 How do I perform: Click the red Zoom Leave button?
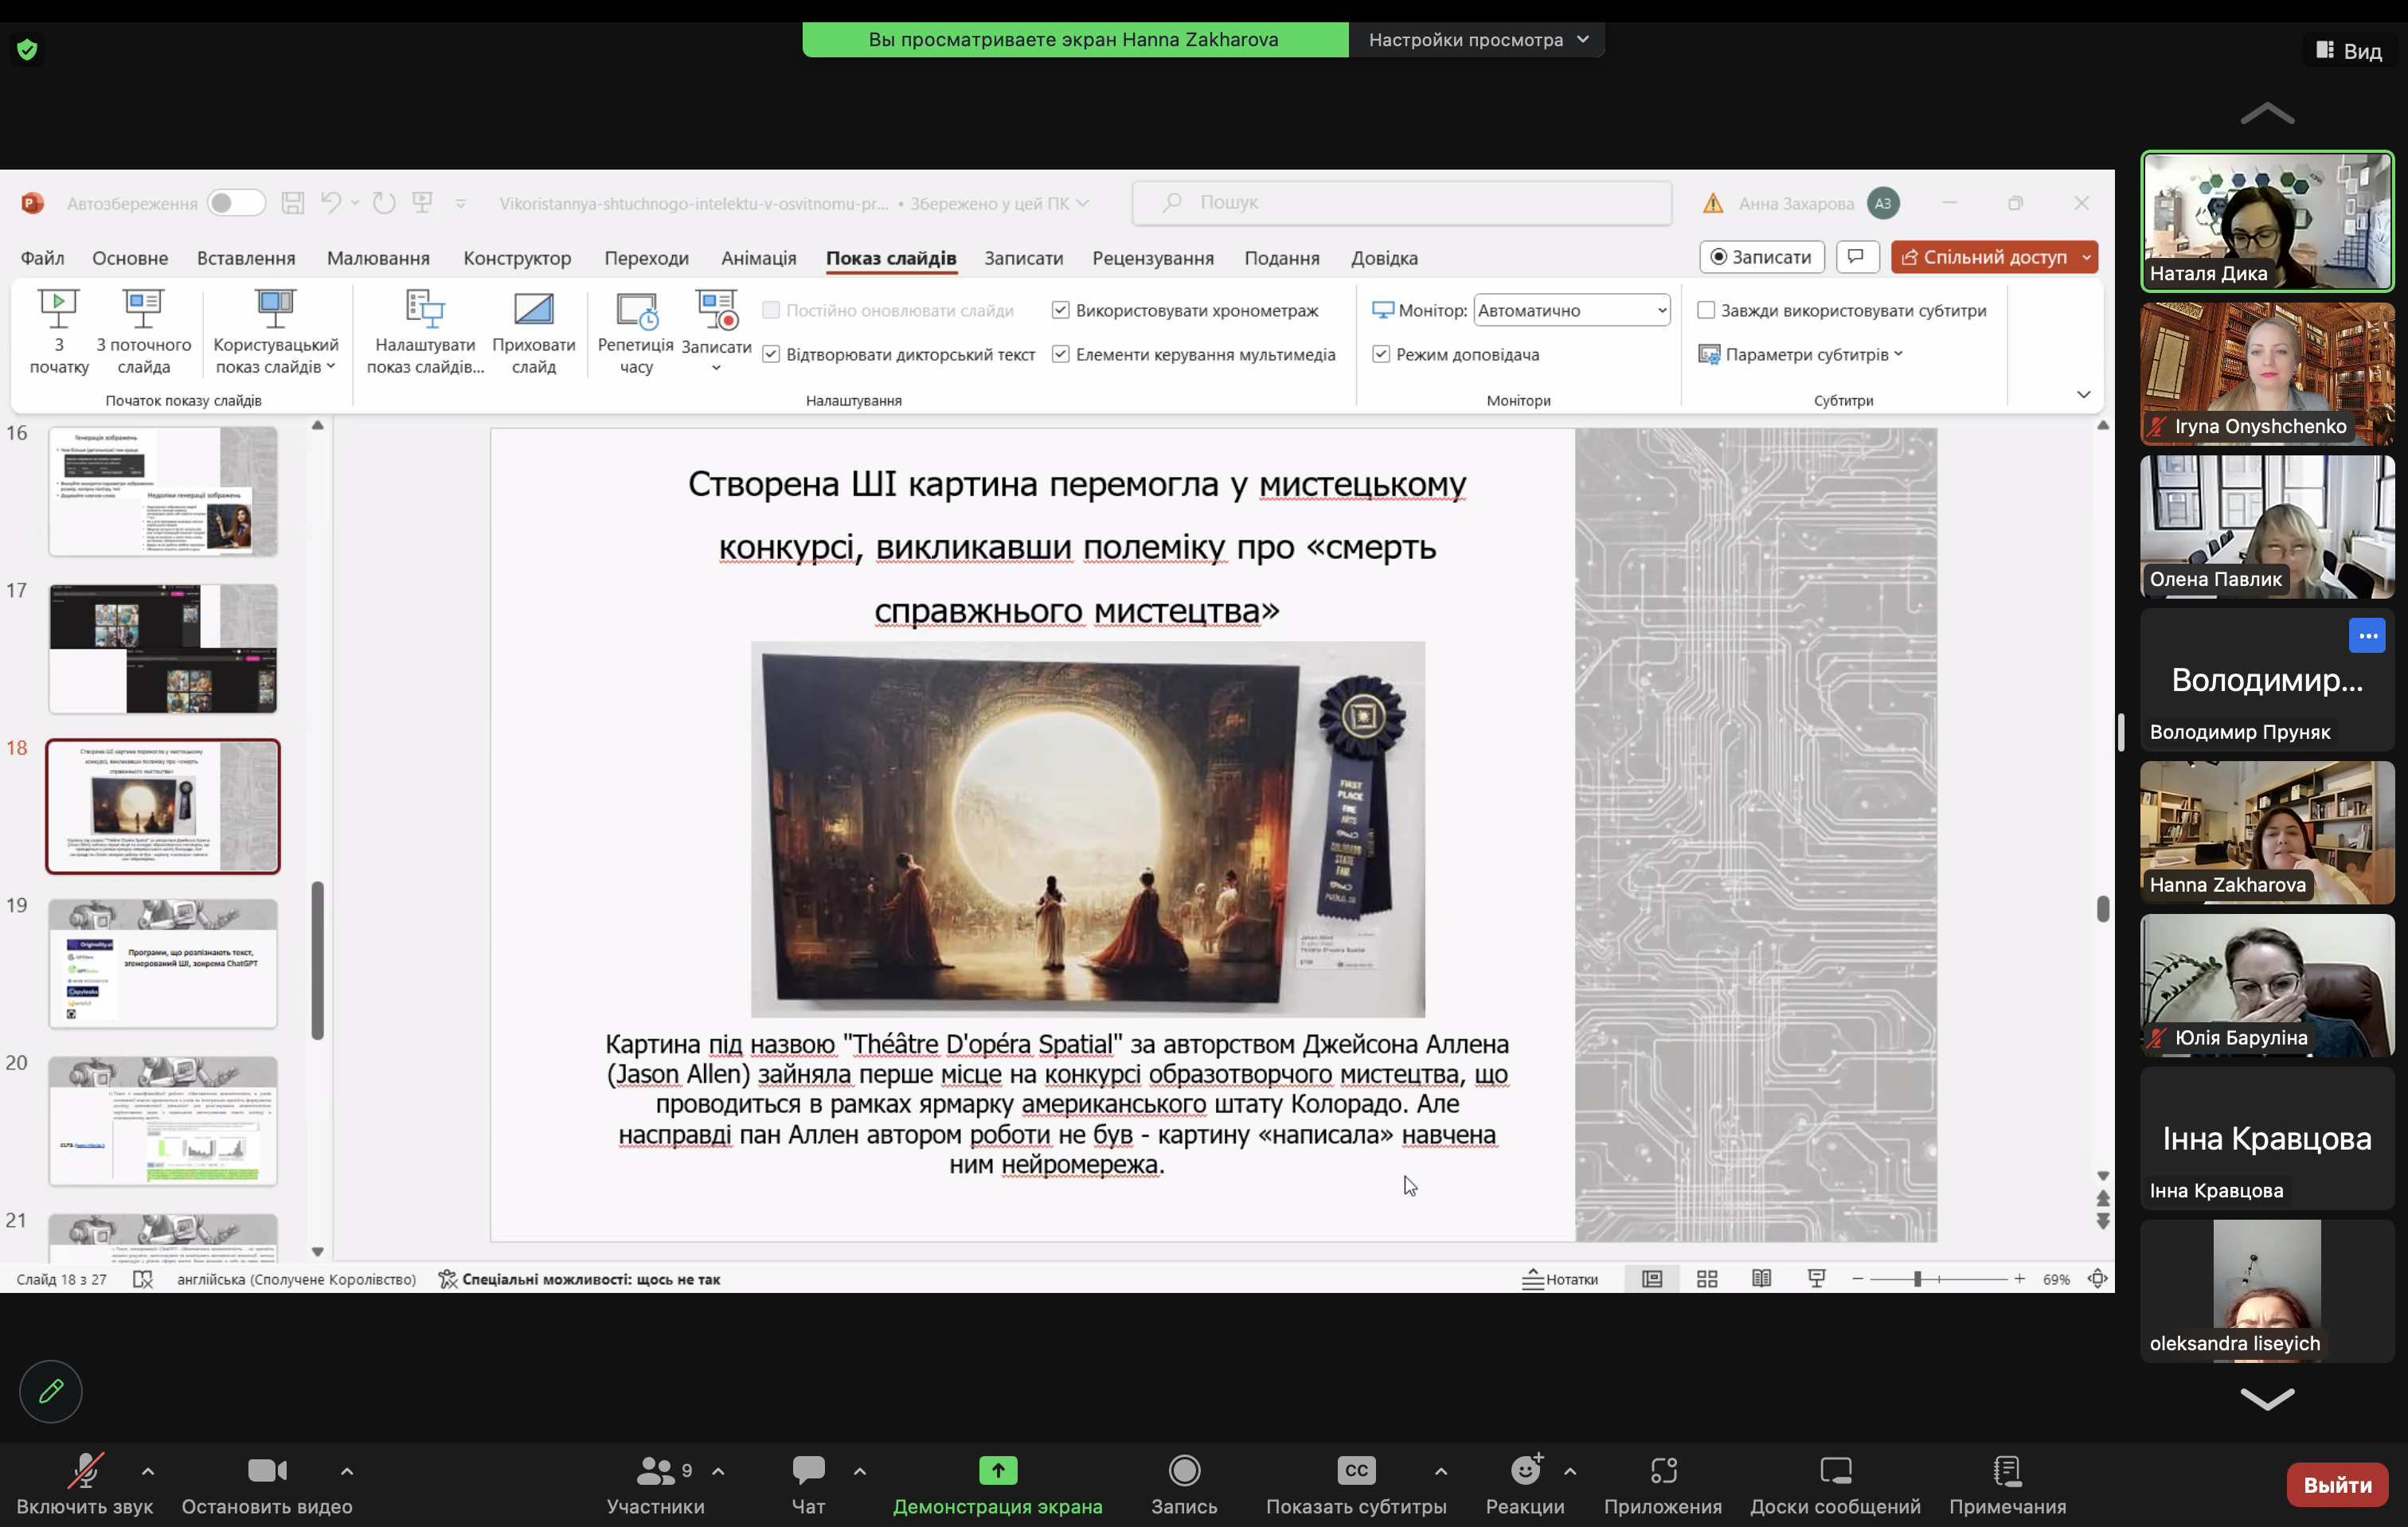(2336, 1484)
